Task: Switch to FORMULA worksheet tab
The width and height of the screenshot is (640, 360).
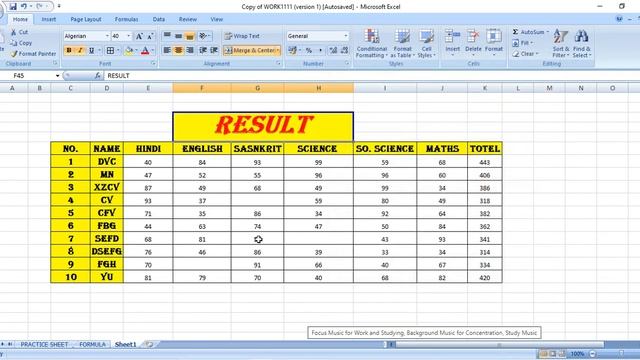Action: (x=92, y=344)
